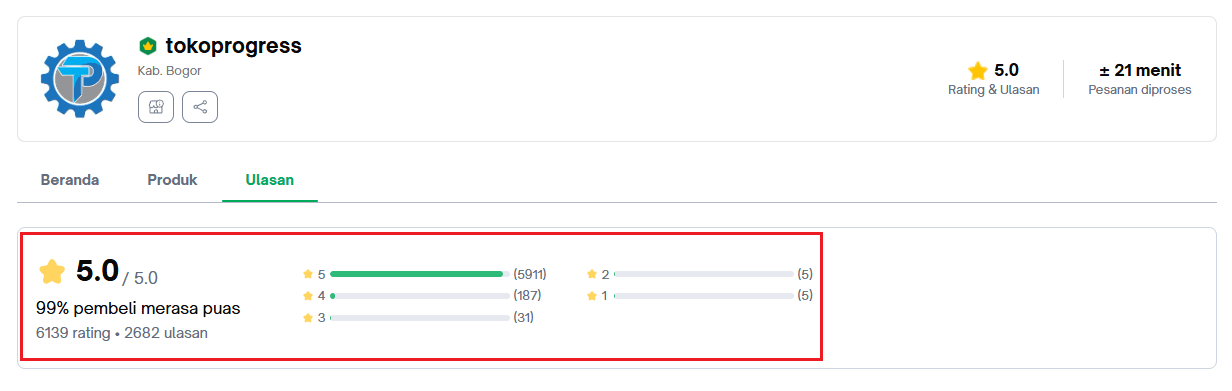Share the tokoprogress shop
This screenshot has width=1232, height=391.
click(200, 107)
